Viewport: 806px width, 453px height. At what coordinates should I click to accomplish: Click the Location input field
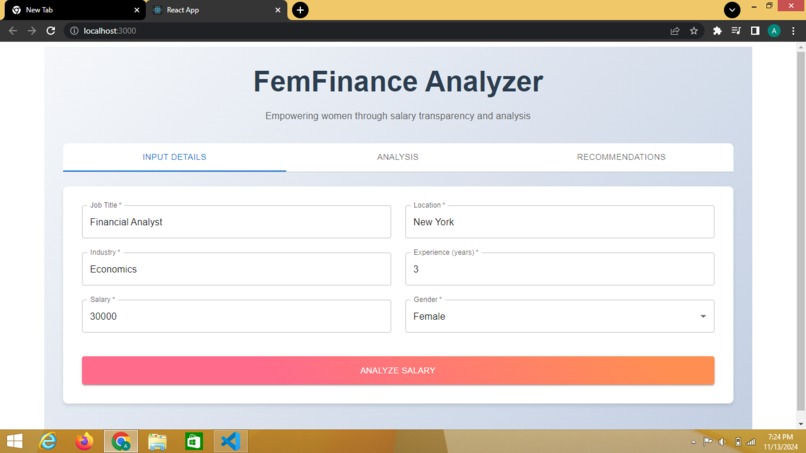[560, 222]
